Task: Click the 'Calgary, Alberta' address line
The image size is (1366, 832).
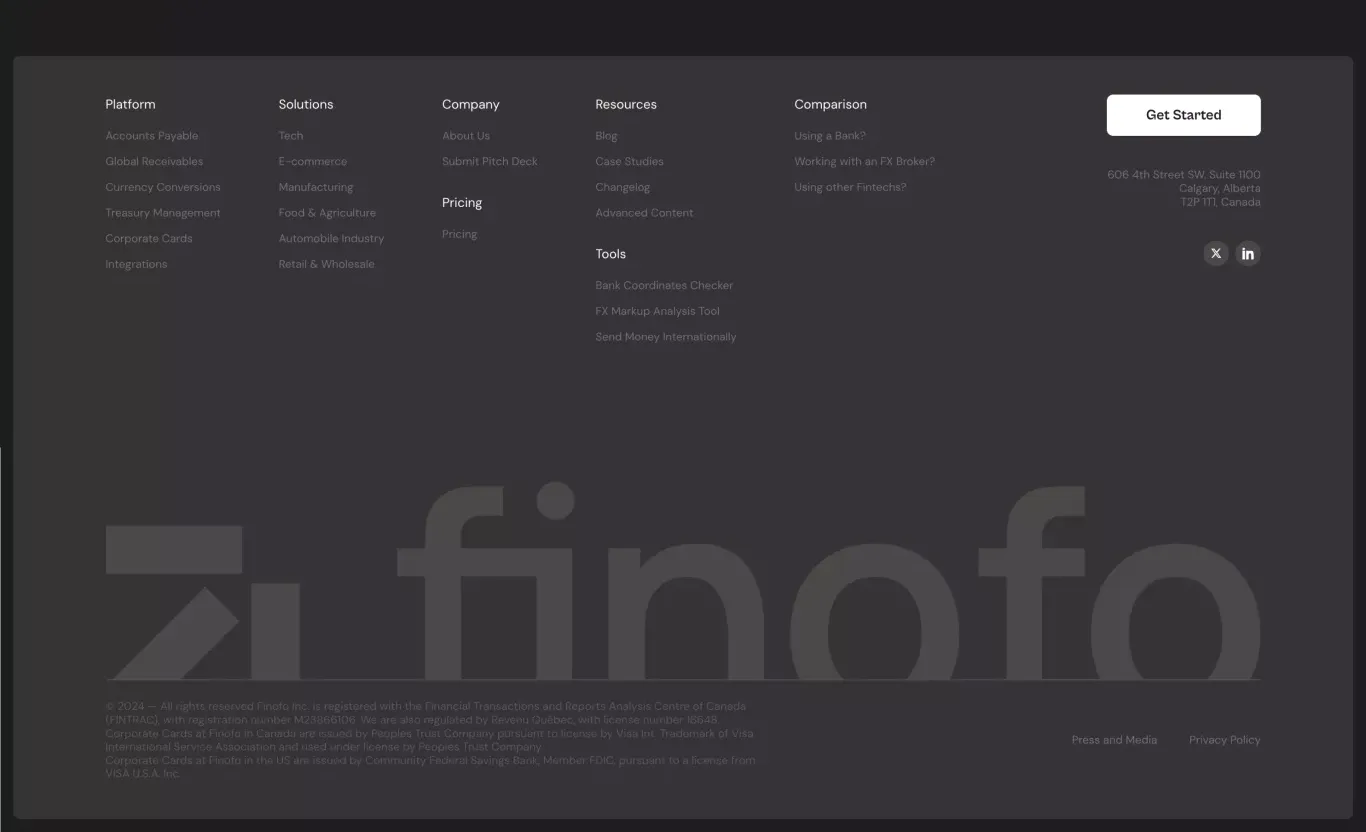Action: click(x=1220, y=189)
